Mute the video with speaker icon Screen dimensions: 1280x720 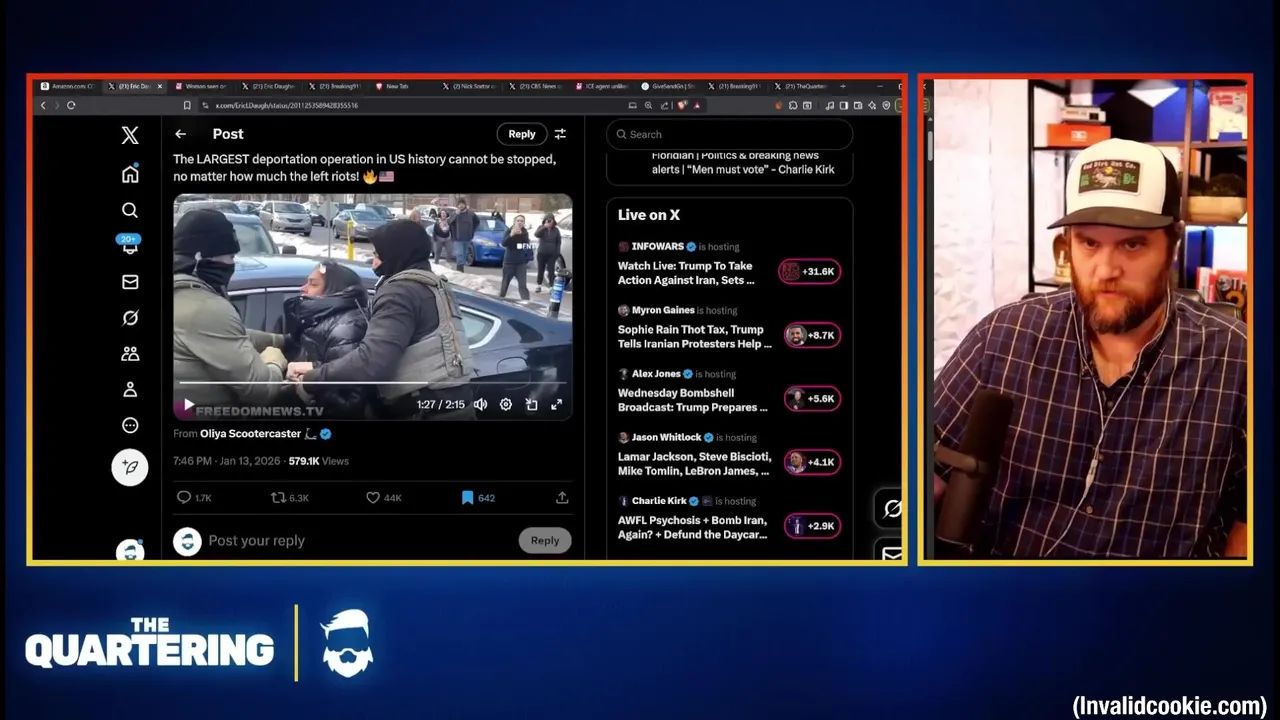(x=480, y=404)
